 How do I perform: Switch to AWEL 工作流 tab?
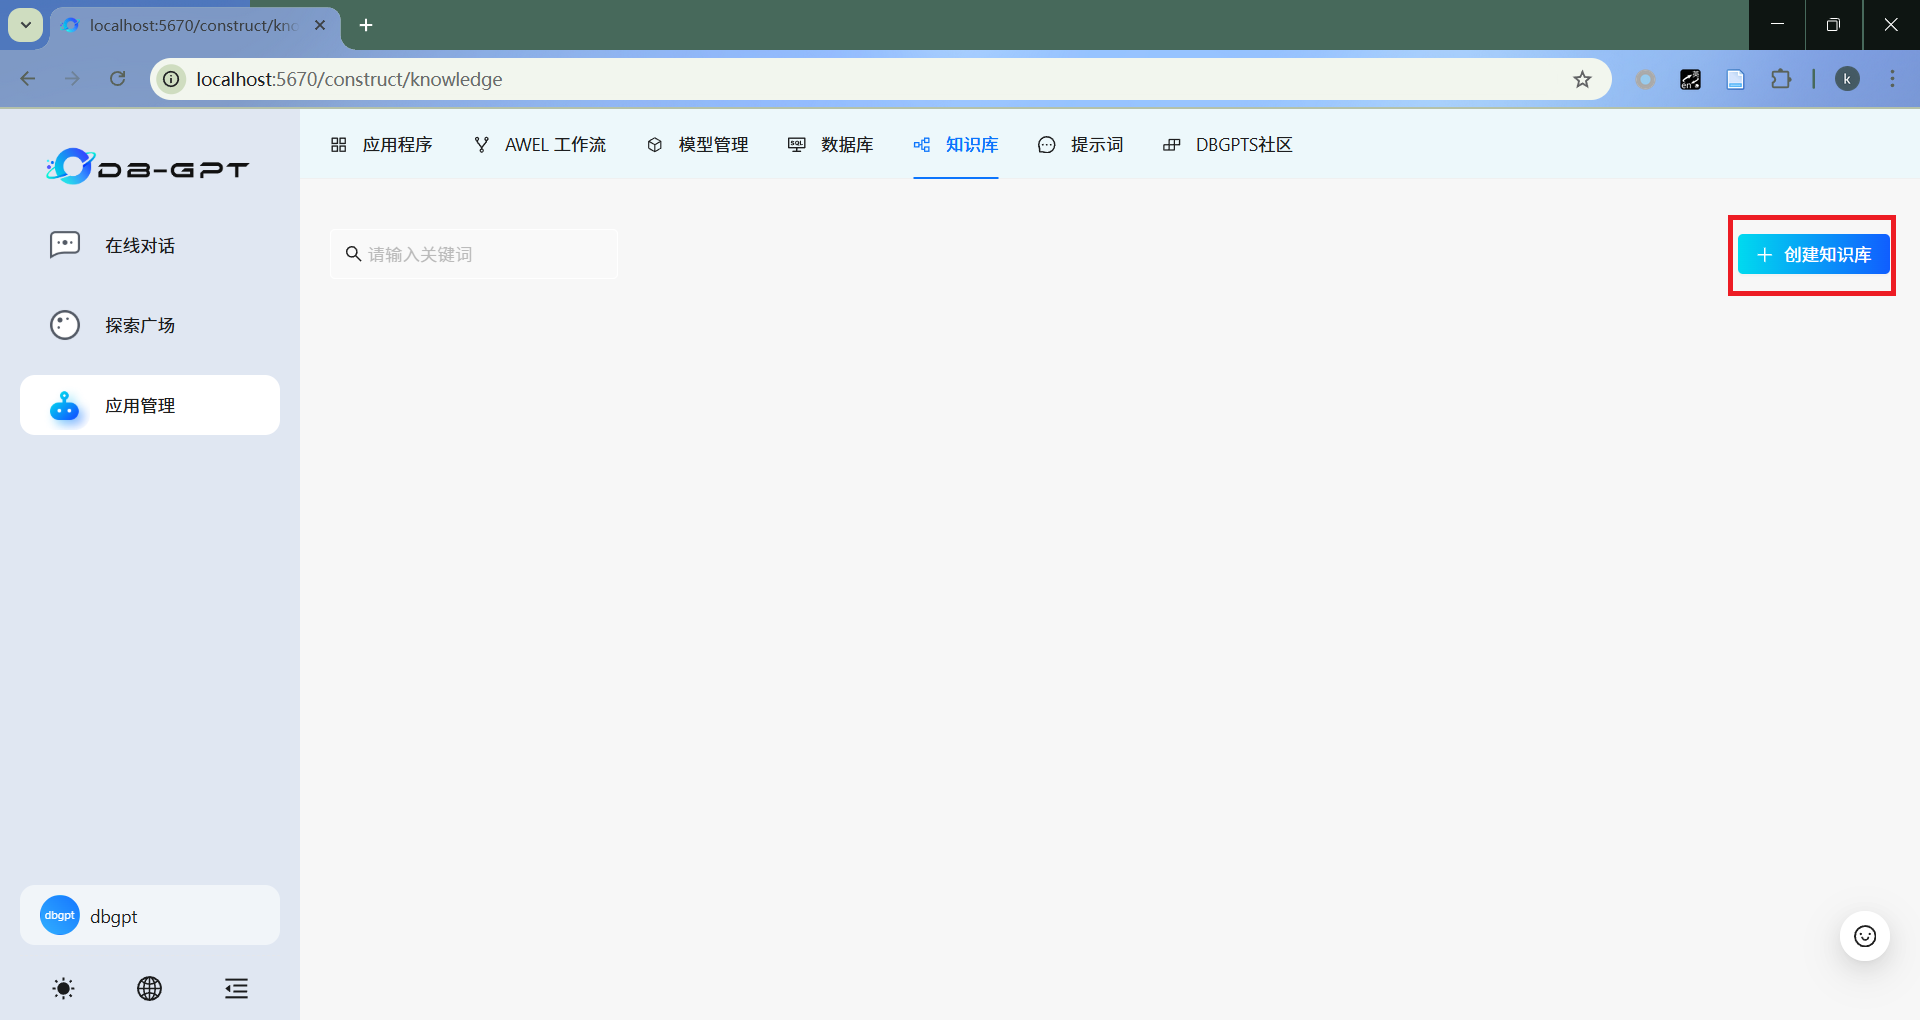click(540, 145)
